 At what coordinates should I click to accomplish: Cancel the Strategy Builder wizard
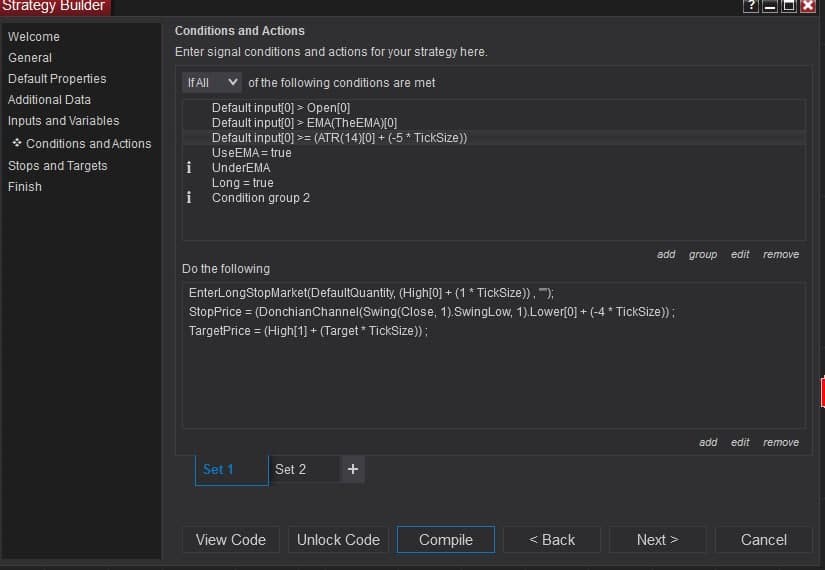point(763,539)
